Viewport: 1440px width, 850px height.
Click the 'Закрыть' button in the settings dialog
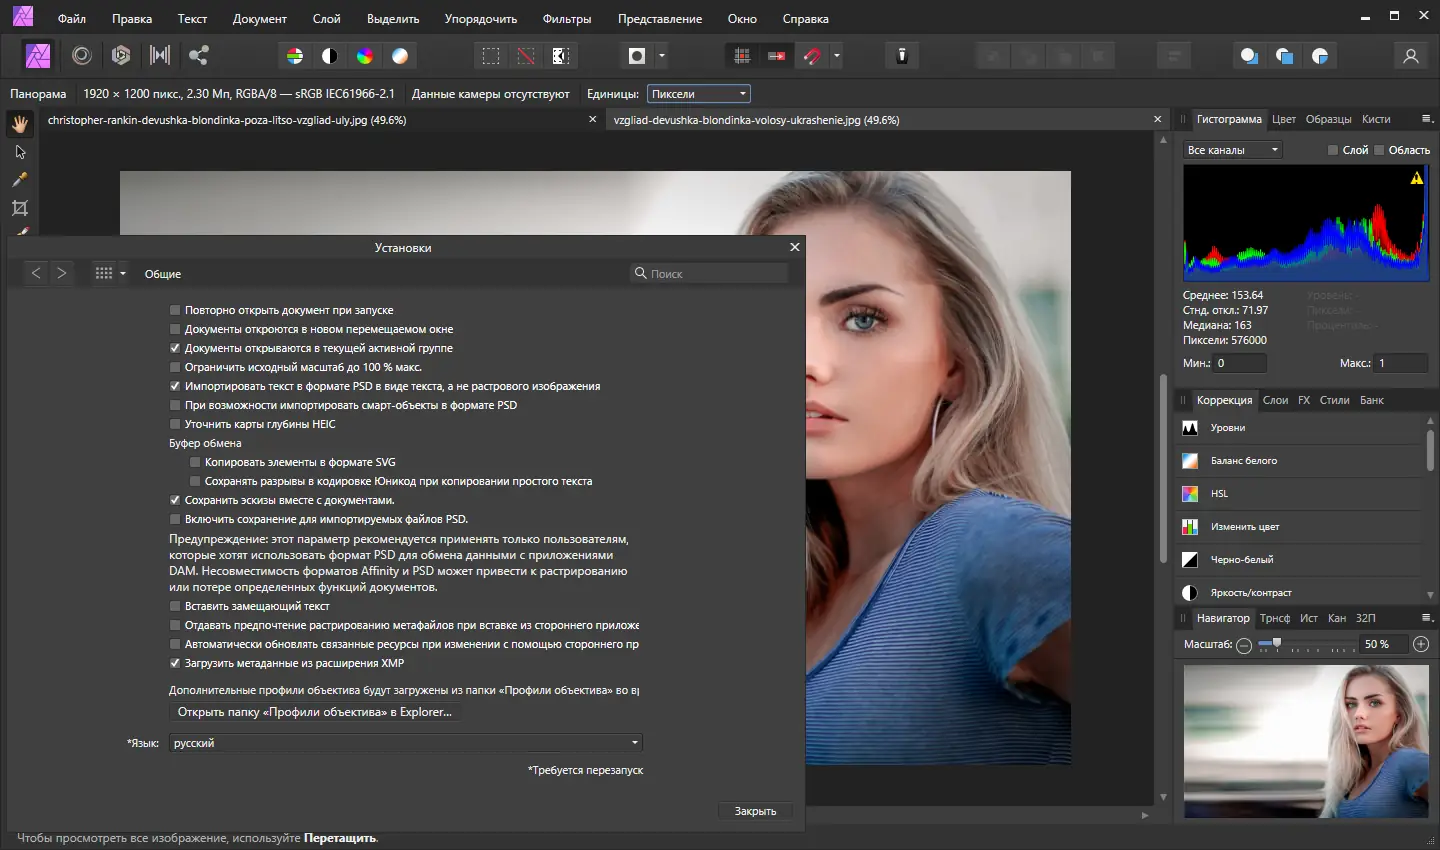point(755,811)
